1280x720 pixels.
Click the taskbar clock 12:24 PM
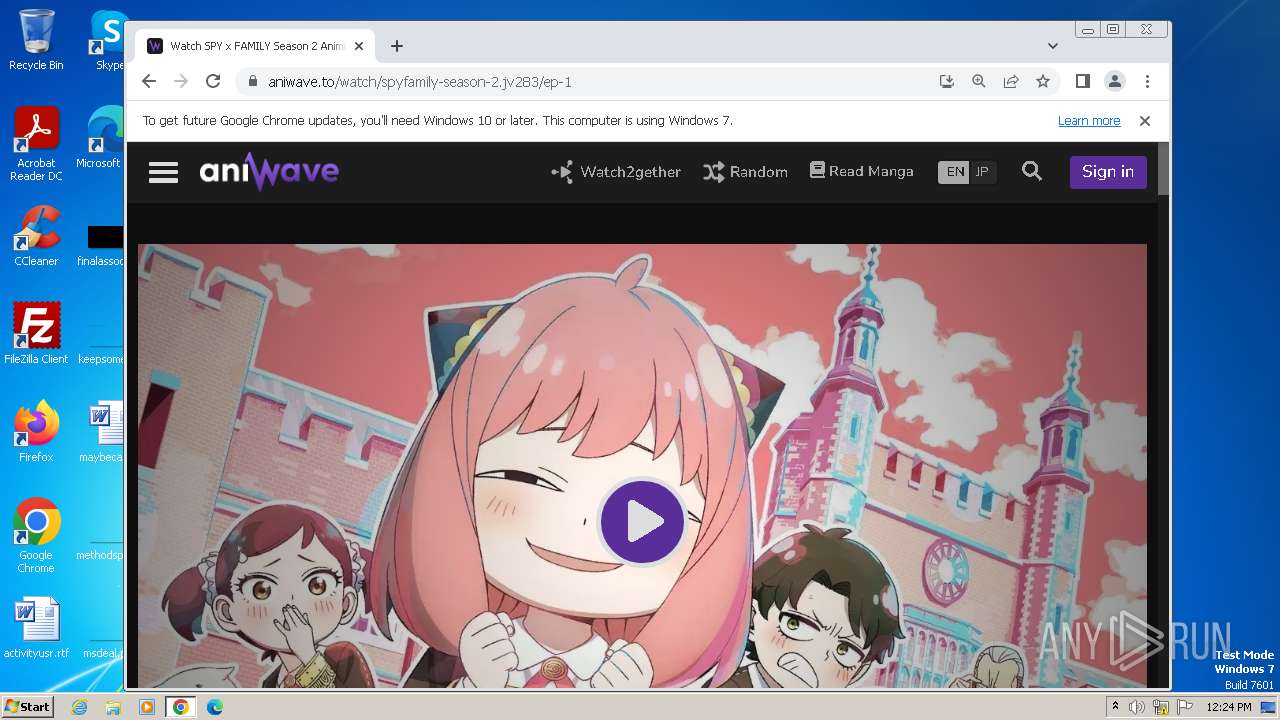(1229, 707)
